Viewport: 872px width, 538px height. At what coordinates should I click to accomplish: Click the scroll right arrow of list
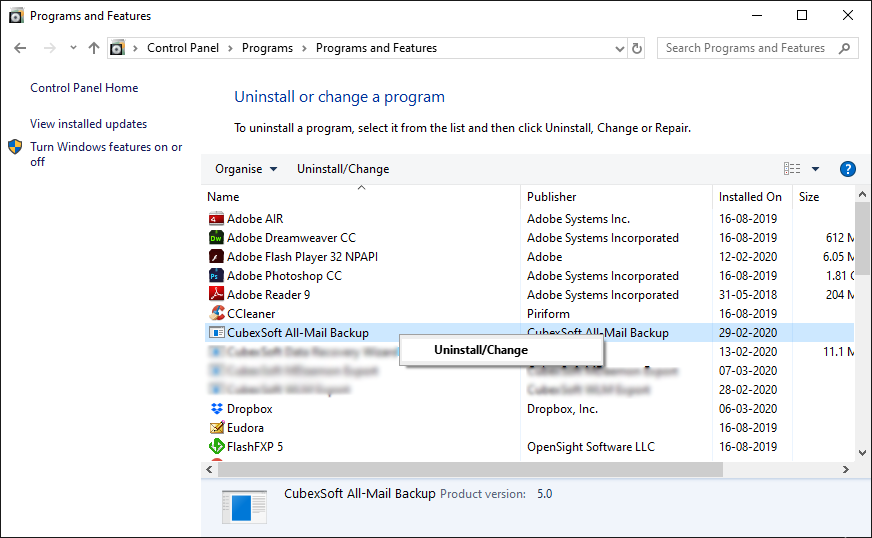(845, 470)
